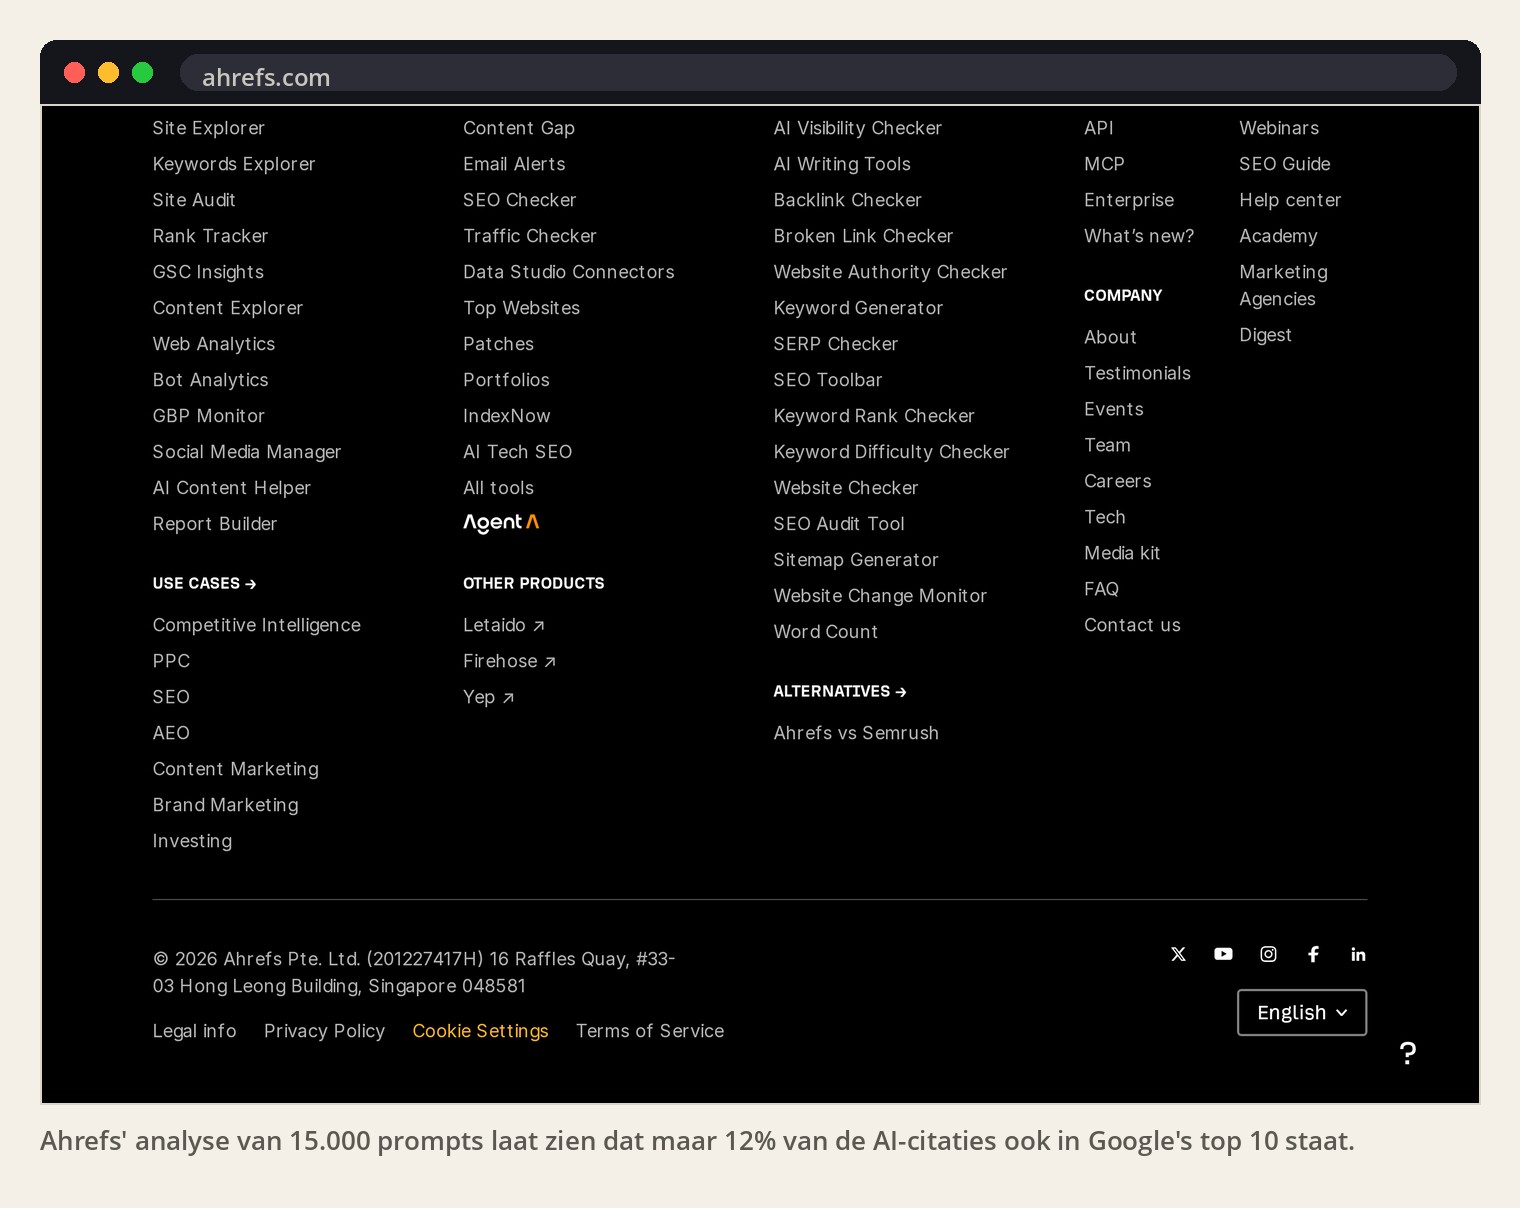Open Keyword Difficulty Checker link
1520x1208 pixels.
(x=892, y=452)
